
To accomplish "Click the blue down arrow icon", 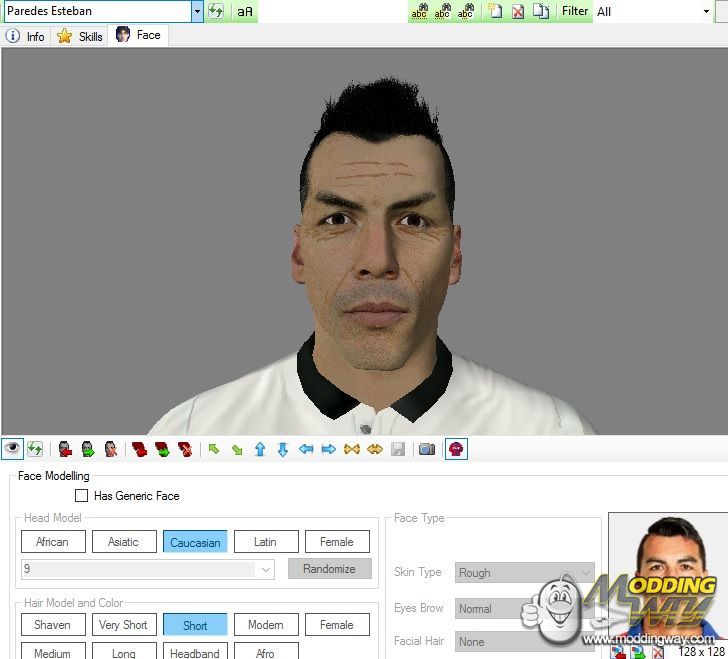I will [283, 449].
